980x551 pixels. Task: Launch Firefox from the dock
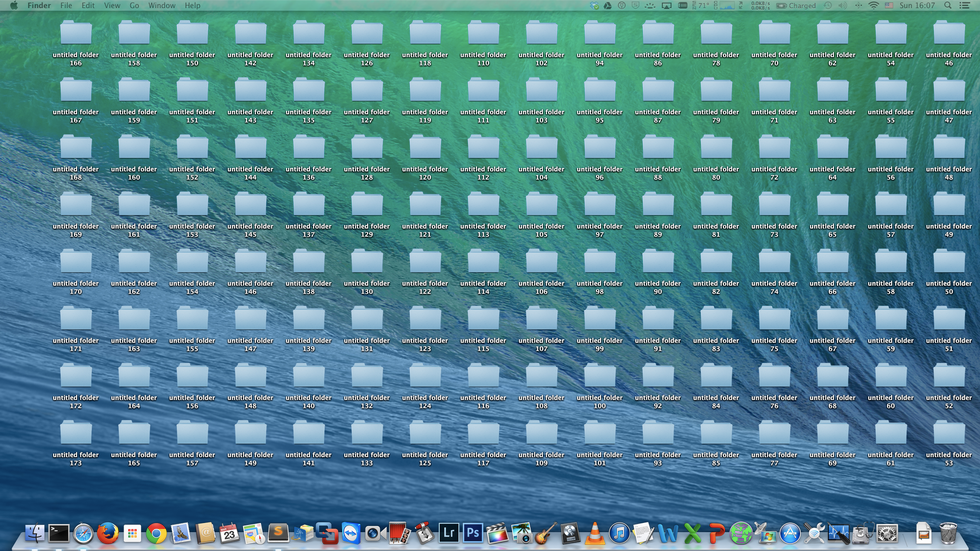tap(107, 533)
